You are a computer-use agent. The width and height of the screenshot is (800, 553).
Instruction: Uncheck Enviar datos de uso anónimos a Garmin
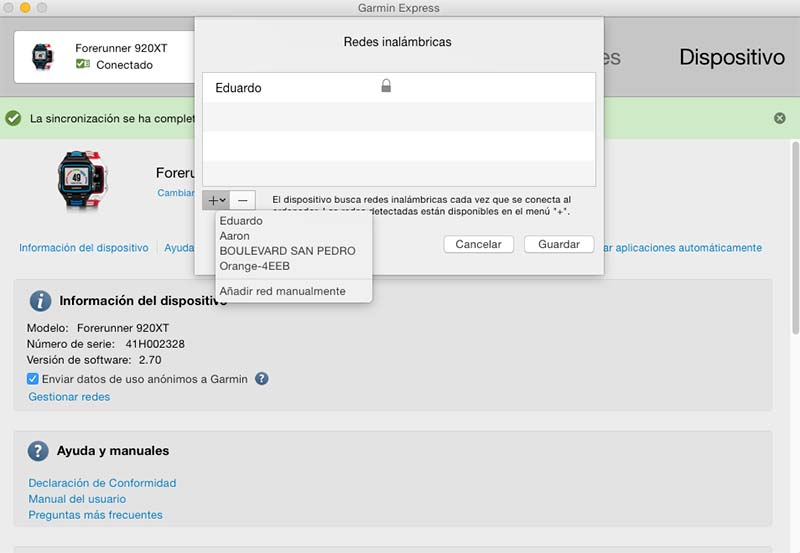click(x=33, y=379)
